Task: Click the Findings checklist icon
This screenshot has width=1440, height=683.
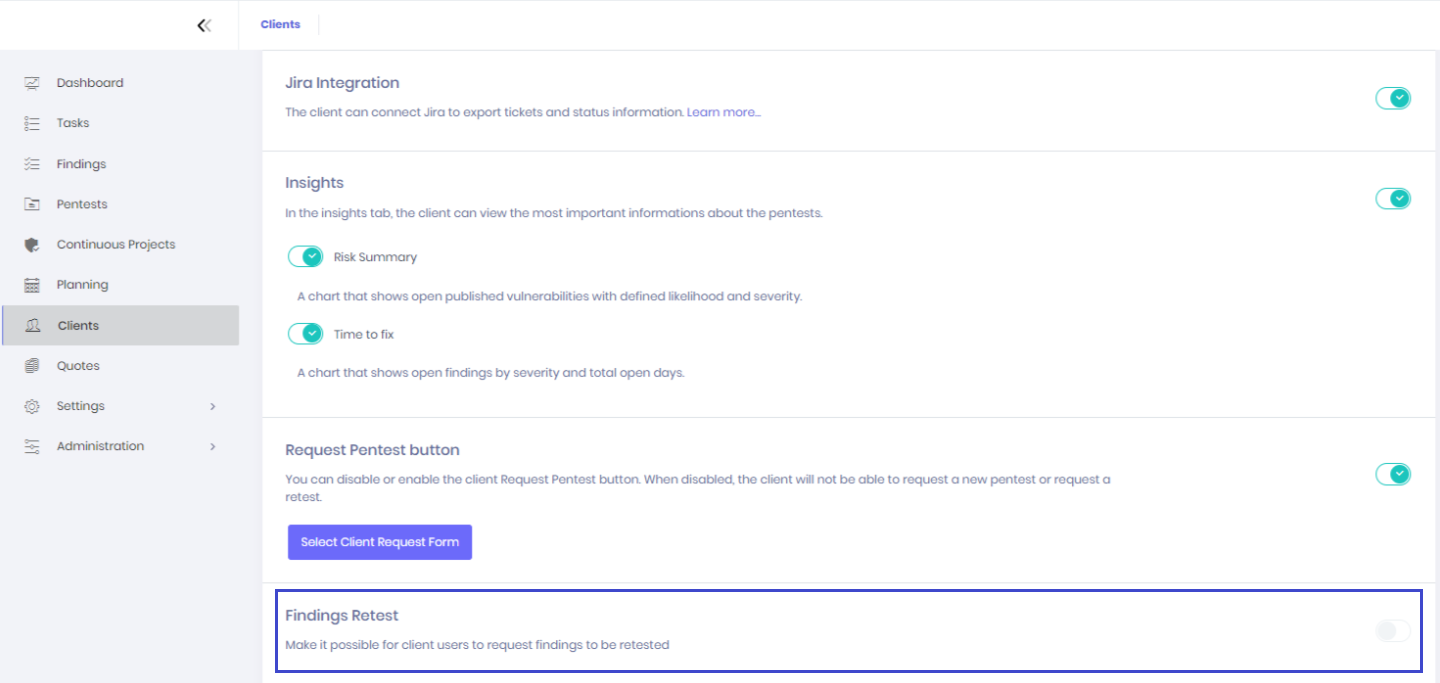Action: 32,164
